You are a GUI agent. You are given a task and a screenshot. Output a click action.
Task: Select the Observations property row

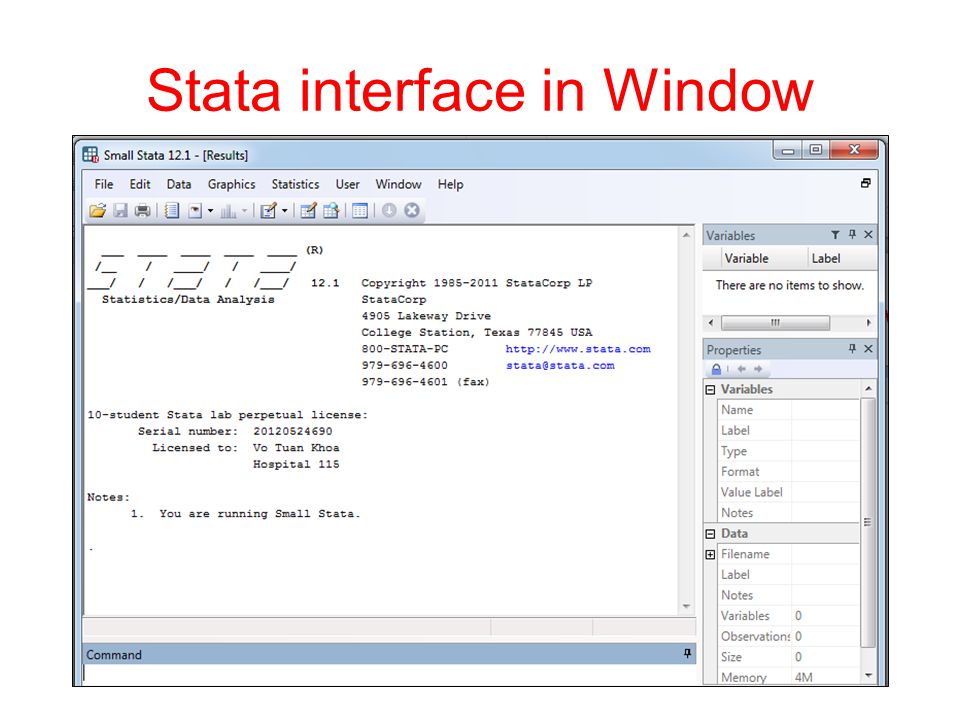789,636
